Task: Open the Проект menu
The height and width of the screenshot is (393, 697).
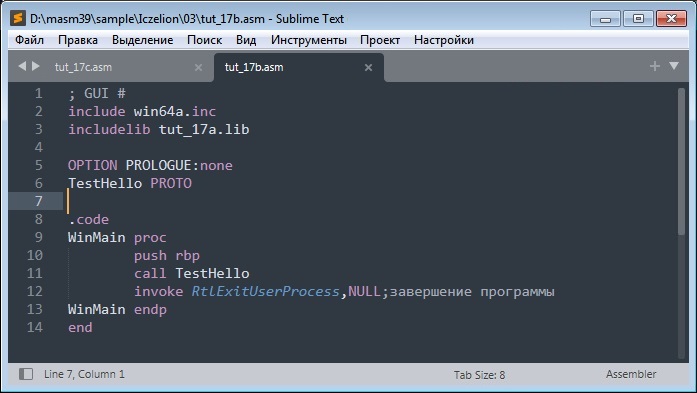Action: point(380,40)
